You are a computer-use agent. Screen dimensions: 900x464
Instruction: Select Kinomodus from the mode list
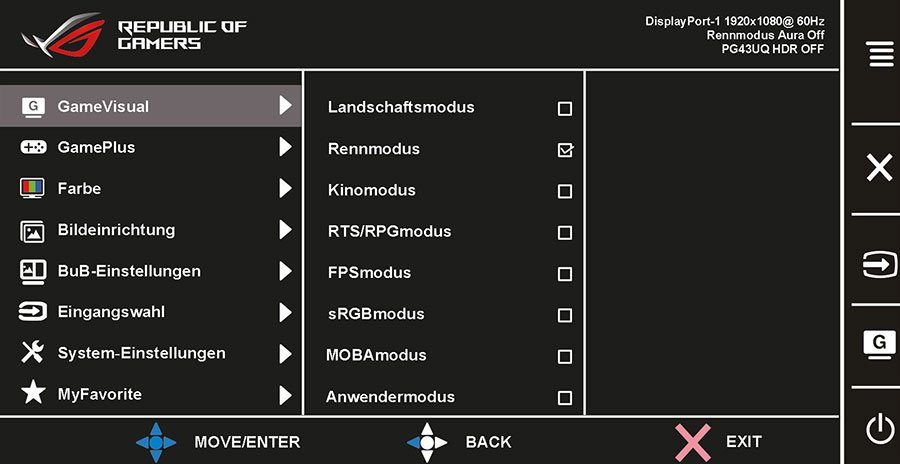[x=371, y=190]
